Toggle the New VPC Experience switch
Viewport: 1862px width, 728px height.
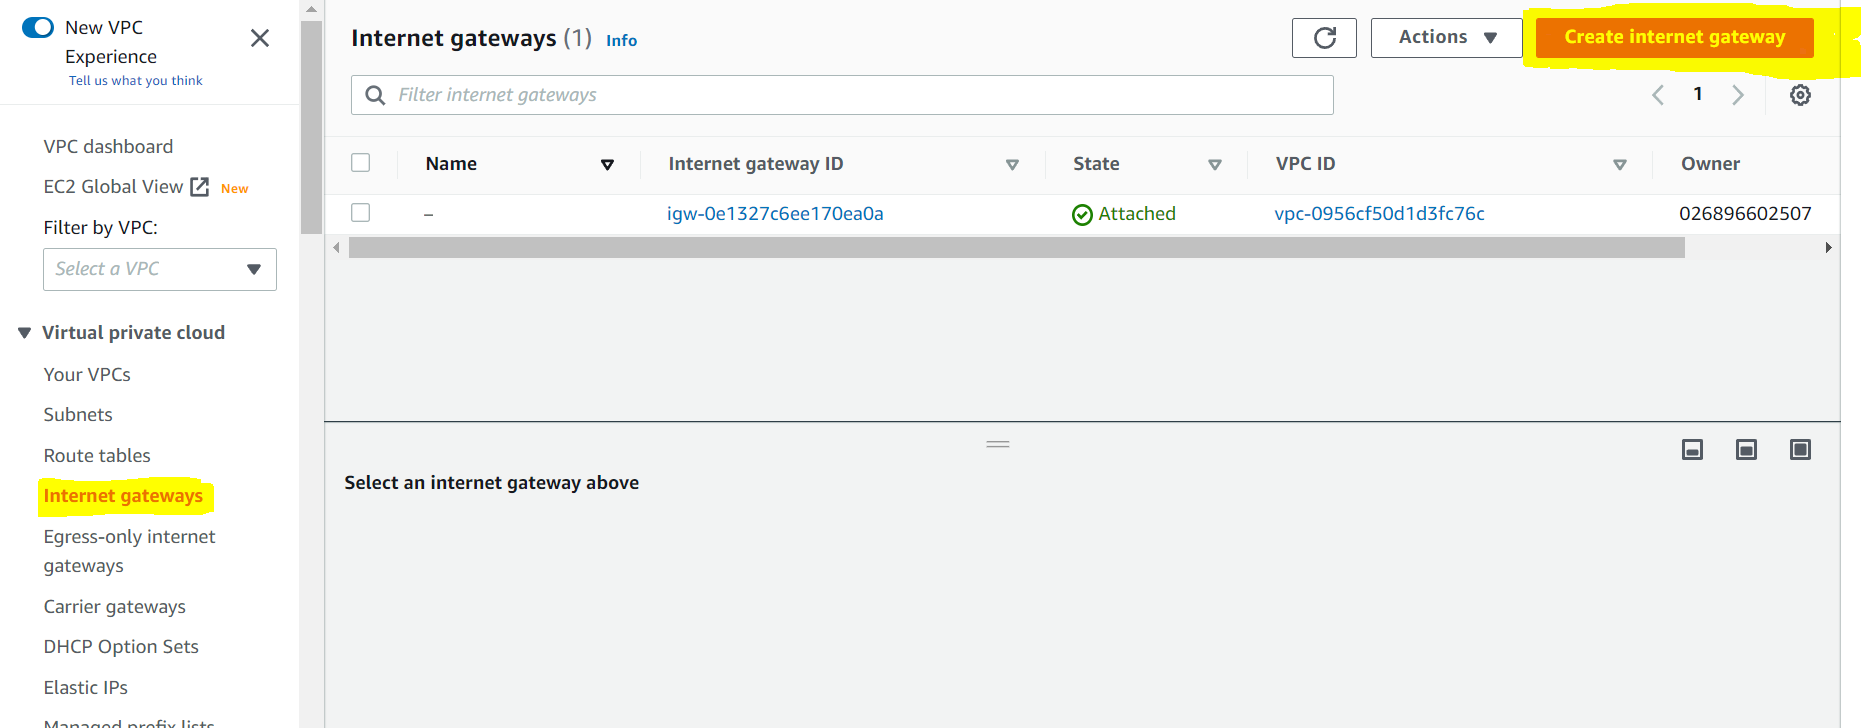pos(37,27)
